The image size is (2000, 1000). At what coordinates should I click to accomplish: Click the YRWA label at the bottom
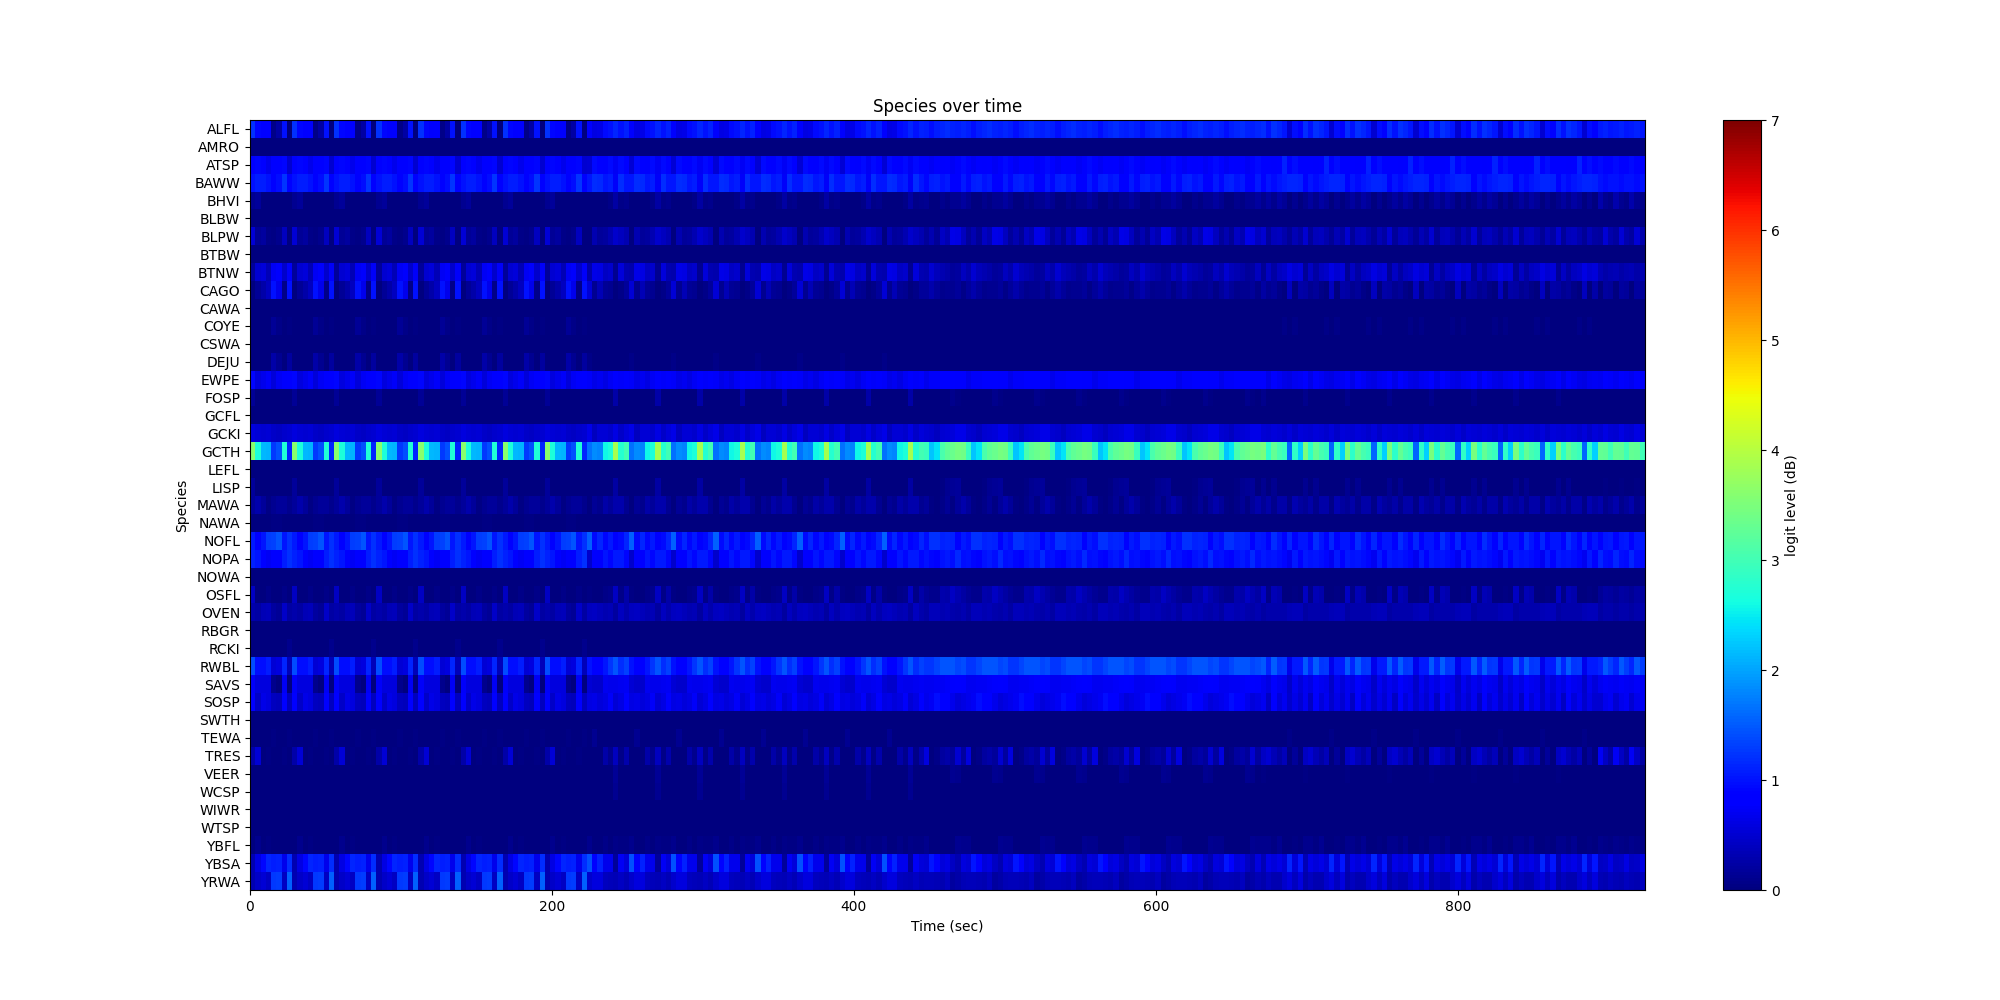pyautogui.click(x=220, y=882)
